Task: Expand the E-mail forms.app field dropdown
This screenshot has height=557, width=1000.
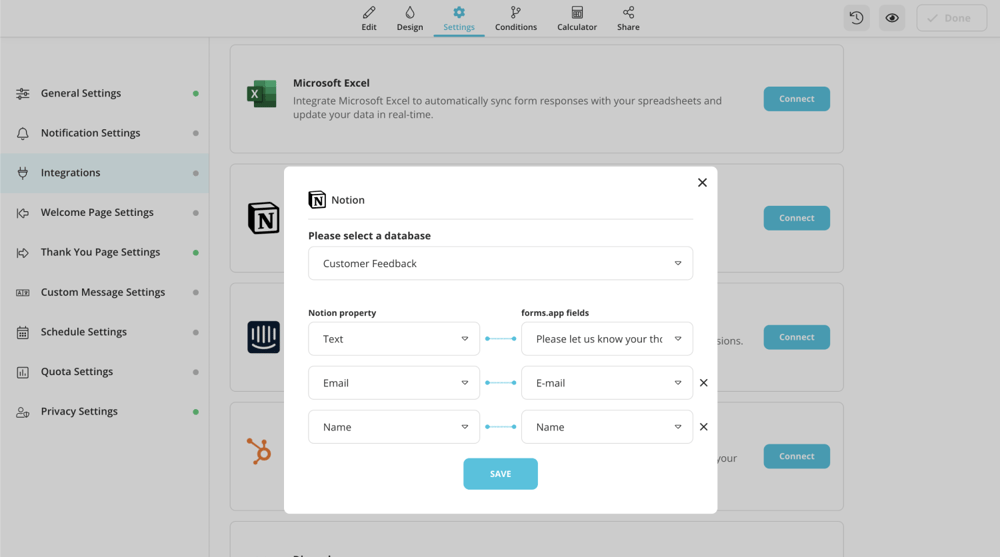Action: tap(607, 383)
